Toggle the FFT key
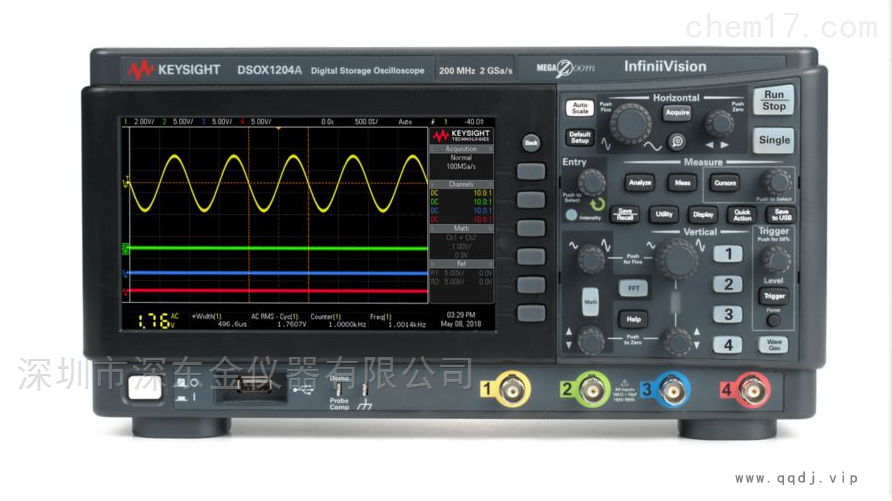892x501 pixels. point(633,288)
